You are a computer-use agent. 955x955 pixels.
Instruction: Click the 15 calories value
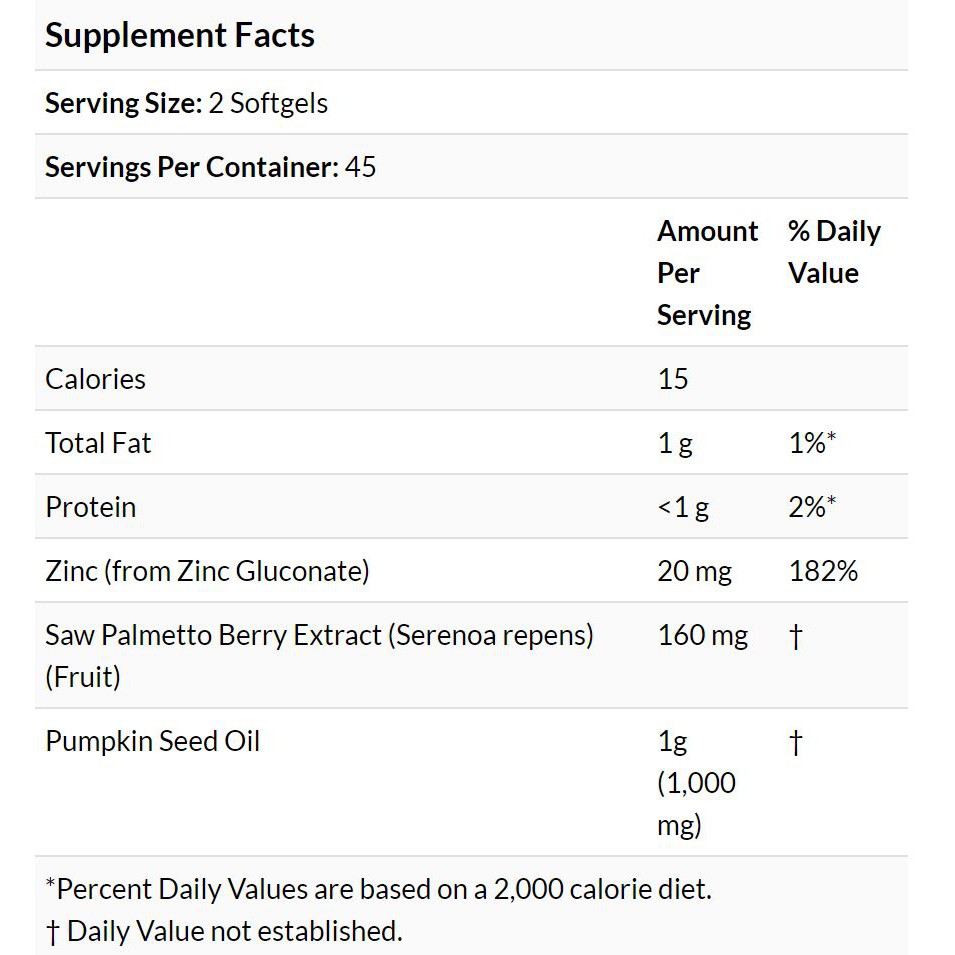[x=673, y=379]
